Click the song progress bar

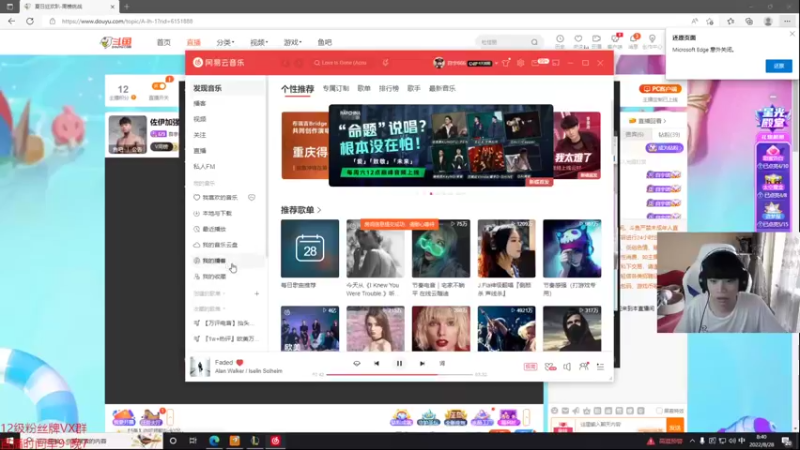tap(399, 374)
